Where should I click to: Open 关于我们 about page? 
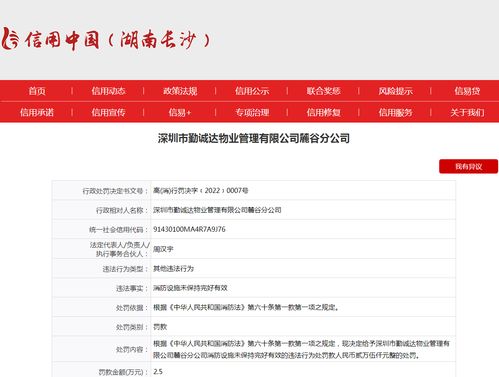point(467,112)
